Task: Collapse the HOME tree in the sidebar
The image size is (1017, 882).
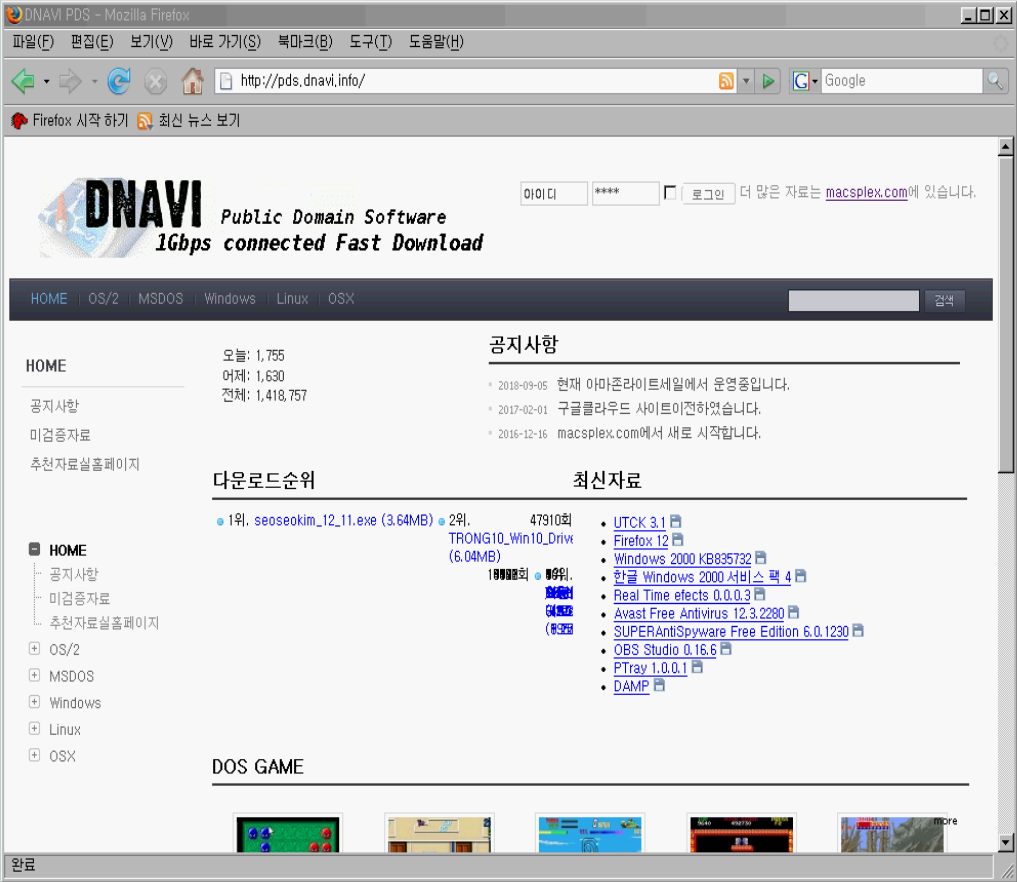Action: (33, 549)
